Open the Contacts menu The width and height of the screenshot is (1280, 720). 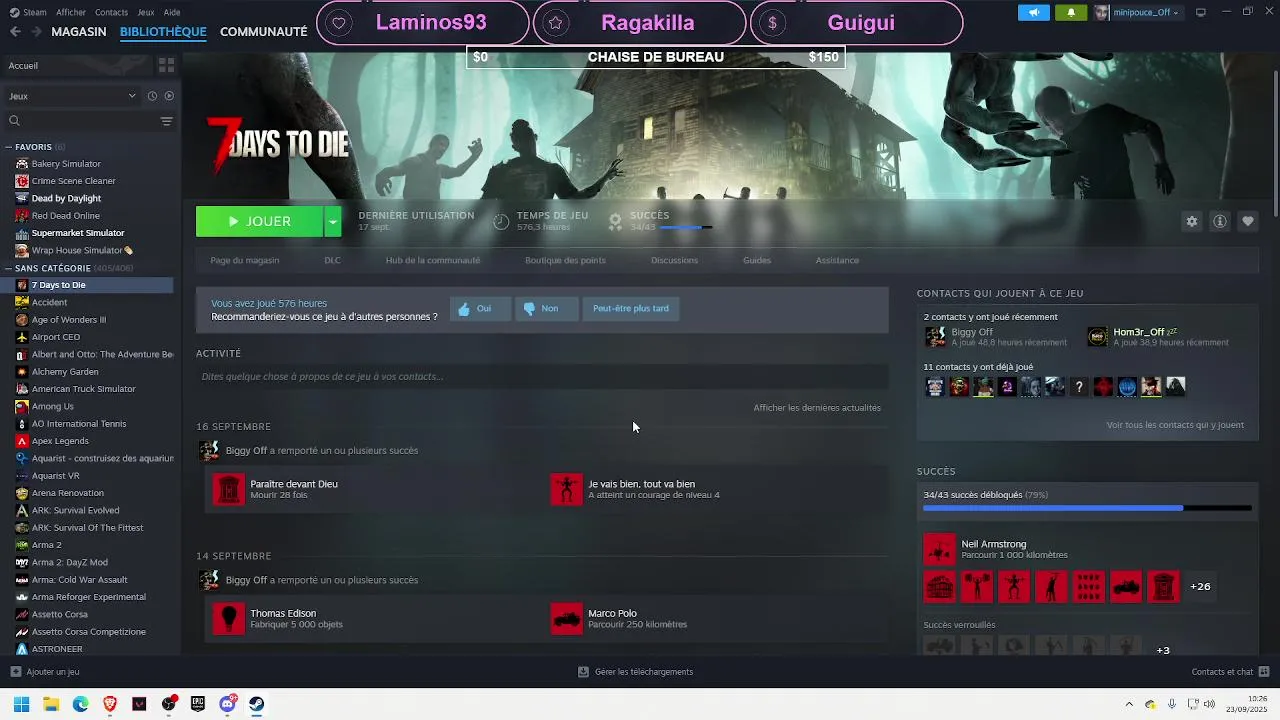(111, 12)
